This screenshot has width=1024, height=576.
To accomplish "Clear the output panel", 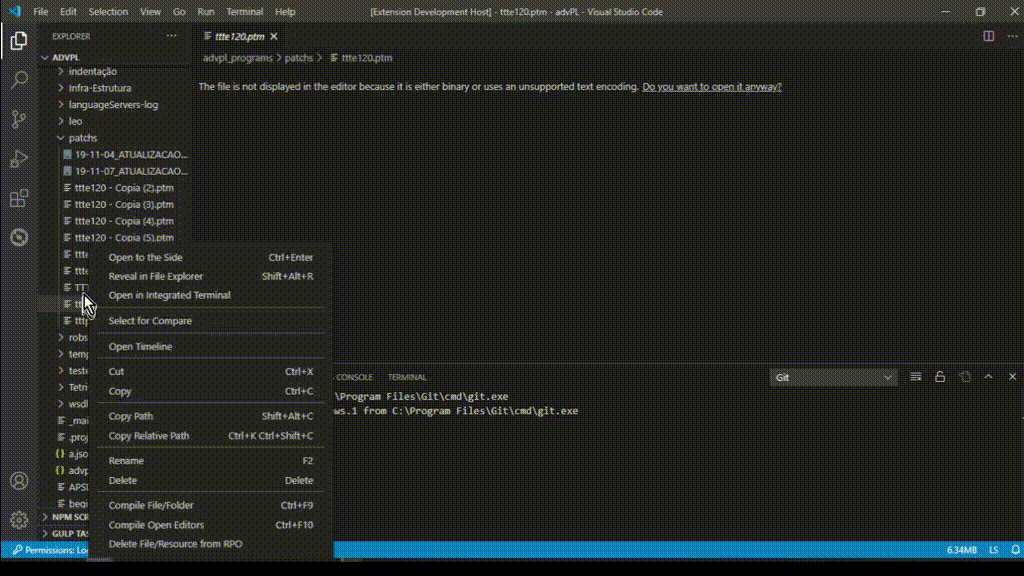I will click(x=916, y=377).
